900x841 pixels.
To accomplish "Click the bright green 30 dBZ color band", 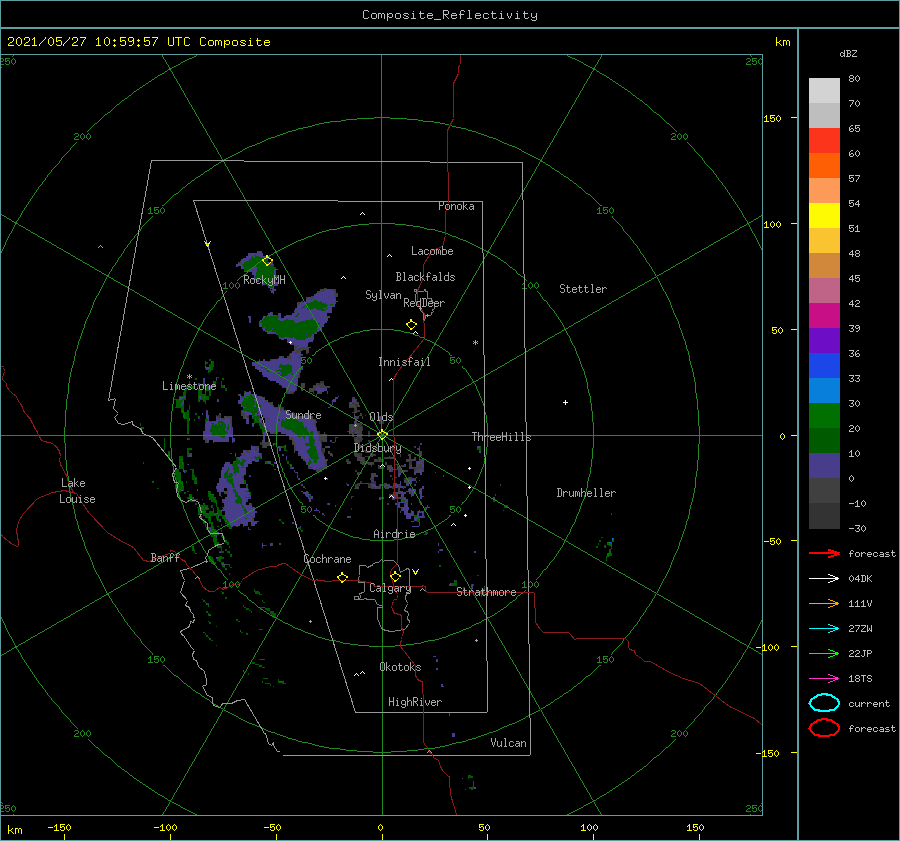I will [824, 415].
